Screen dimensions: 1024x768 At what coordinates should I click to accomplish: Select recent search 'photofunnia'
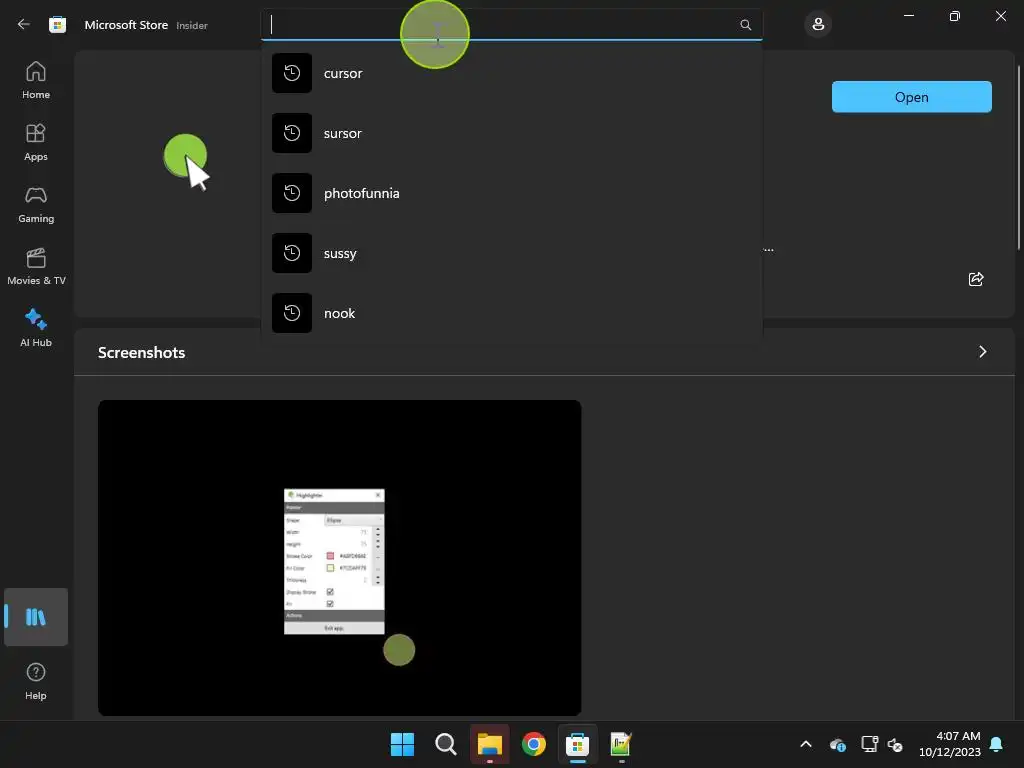point(511,193)
